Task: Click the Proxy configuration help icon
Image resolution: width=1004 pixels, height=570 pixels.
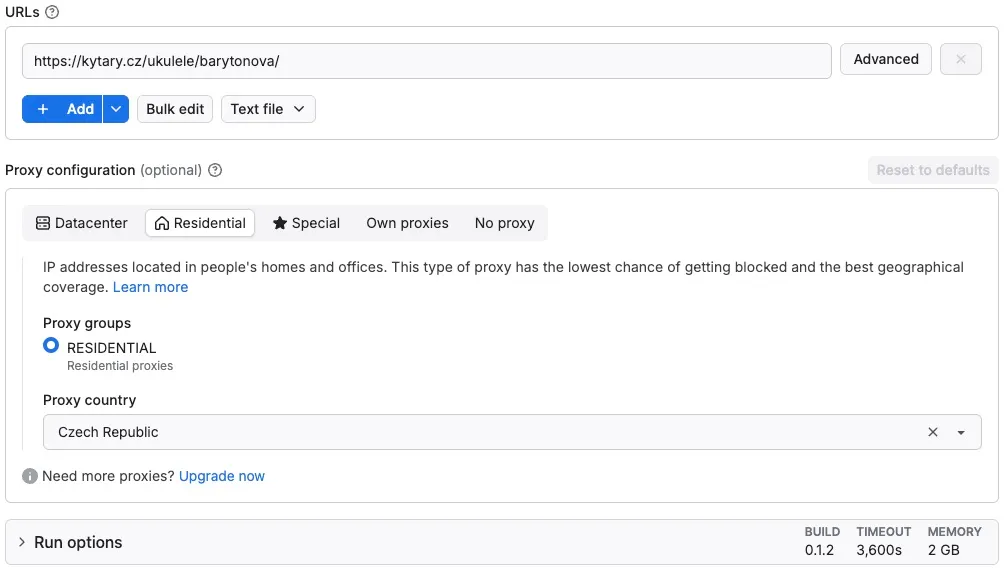Action: tap(215, 170)
